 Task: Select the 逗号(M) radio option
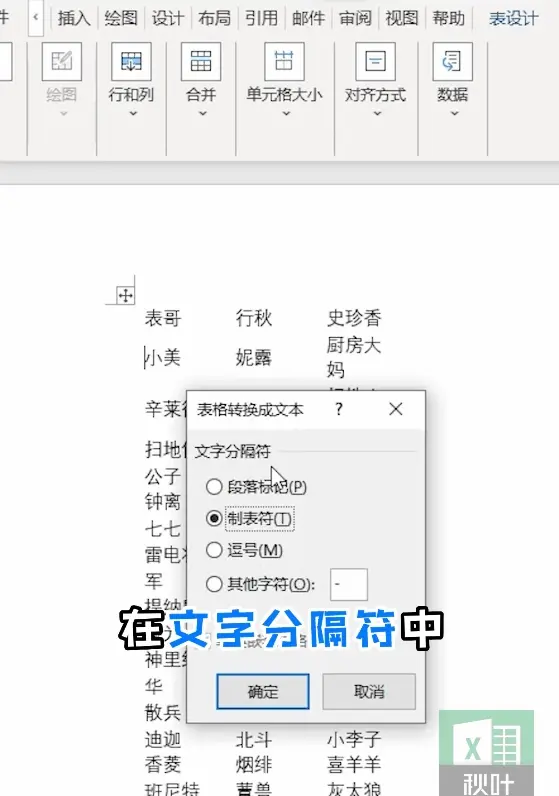[x=214, y=550]
